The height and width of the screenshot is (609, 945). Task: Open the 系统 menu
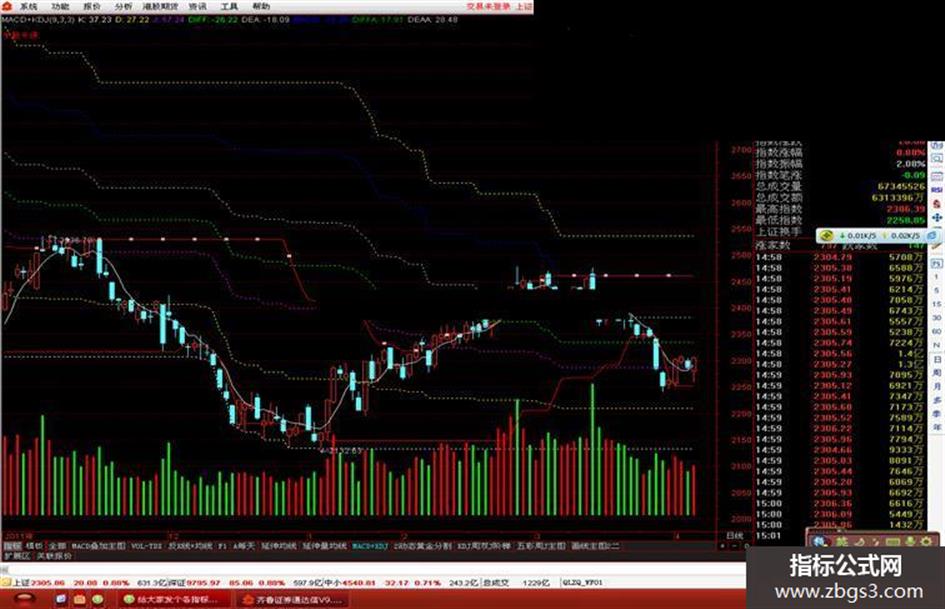(x=28, y=7)
